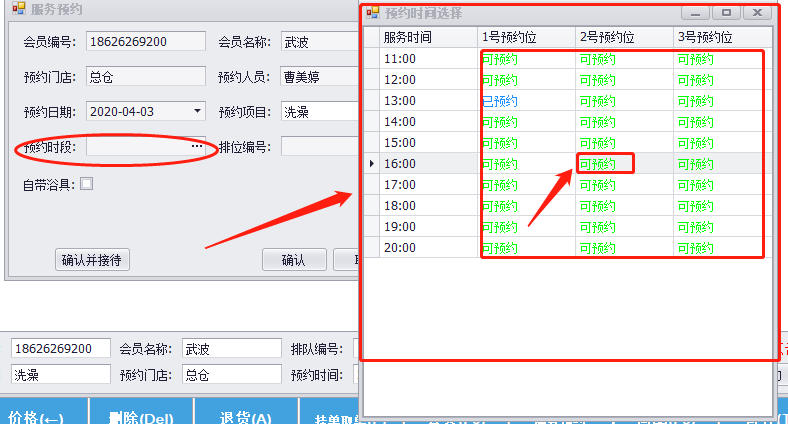This screenshot has width=788, height=424.
Task: Click the 价格(←) toolbar button
Action: [44, 412]
